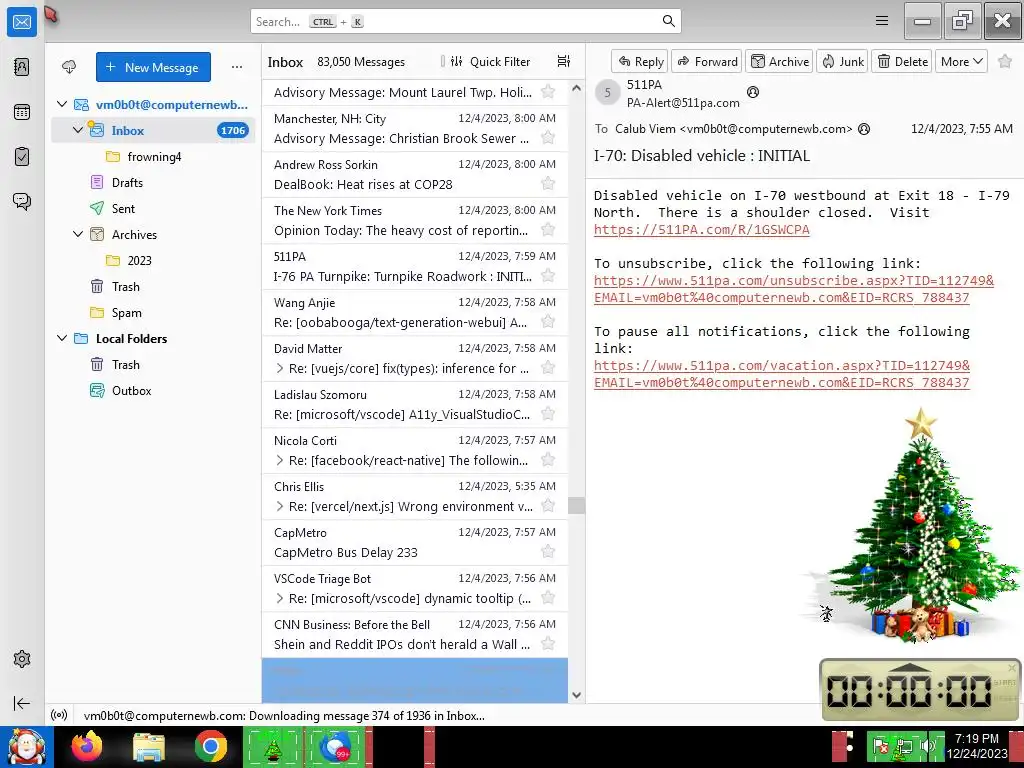Open the Tasks space

22,157
